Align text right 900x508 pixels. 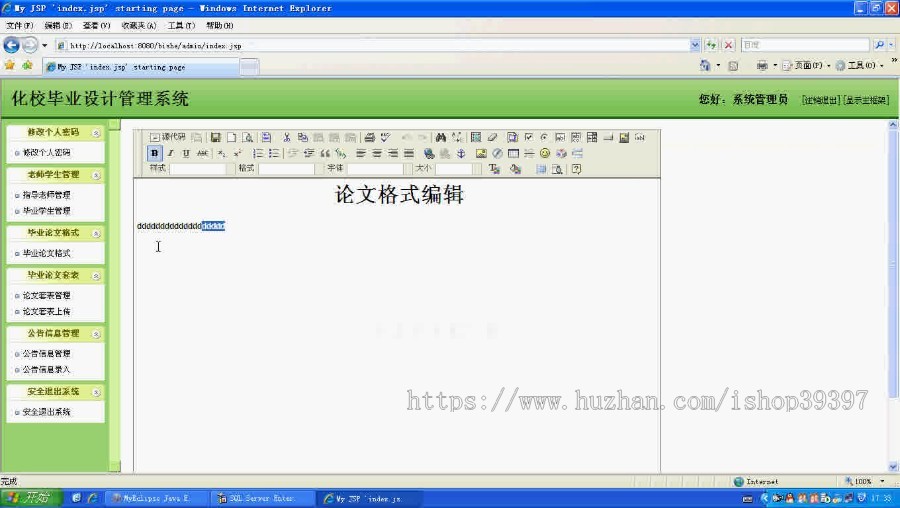pos(393,153)
